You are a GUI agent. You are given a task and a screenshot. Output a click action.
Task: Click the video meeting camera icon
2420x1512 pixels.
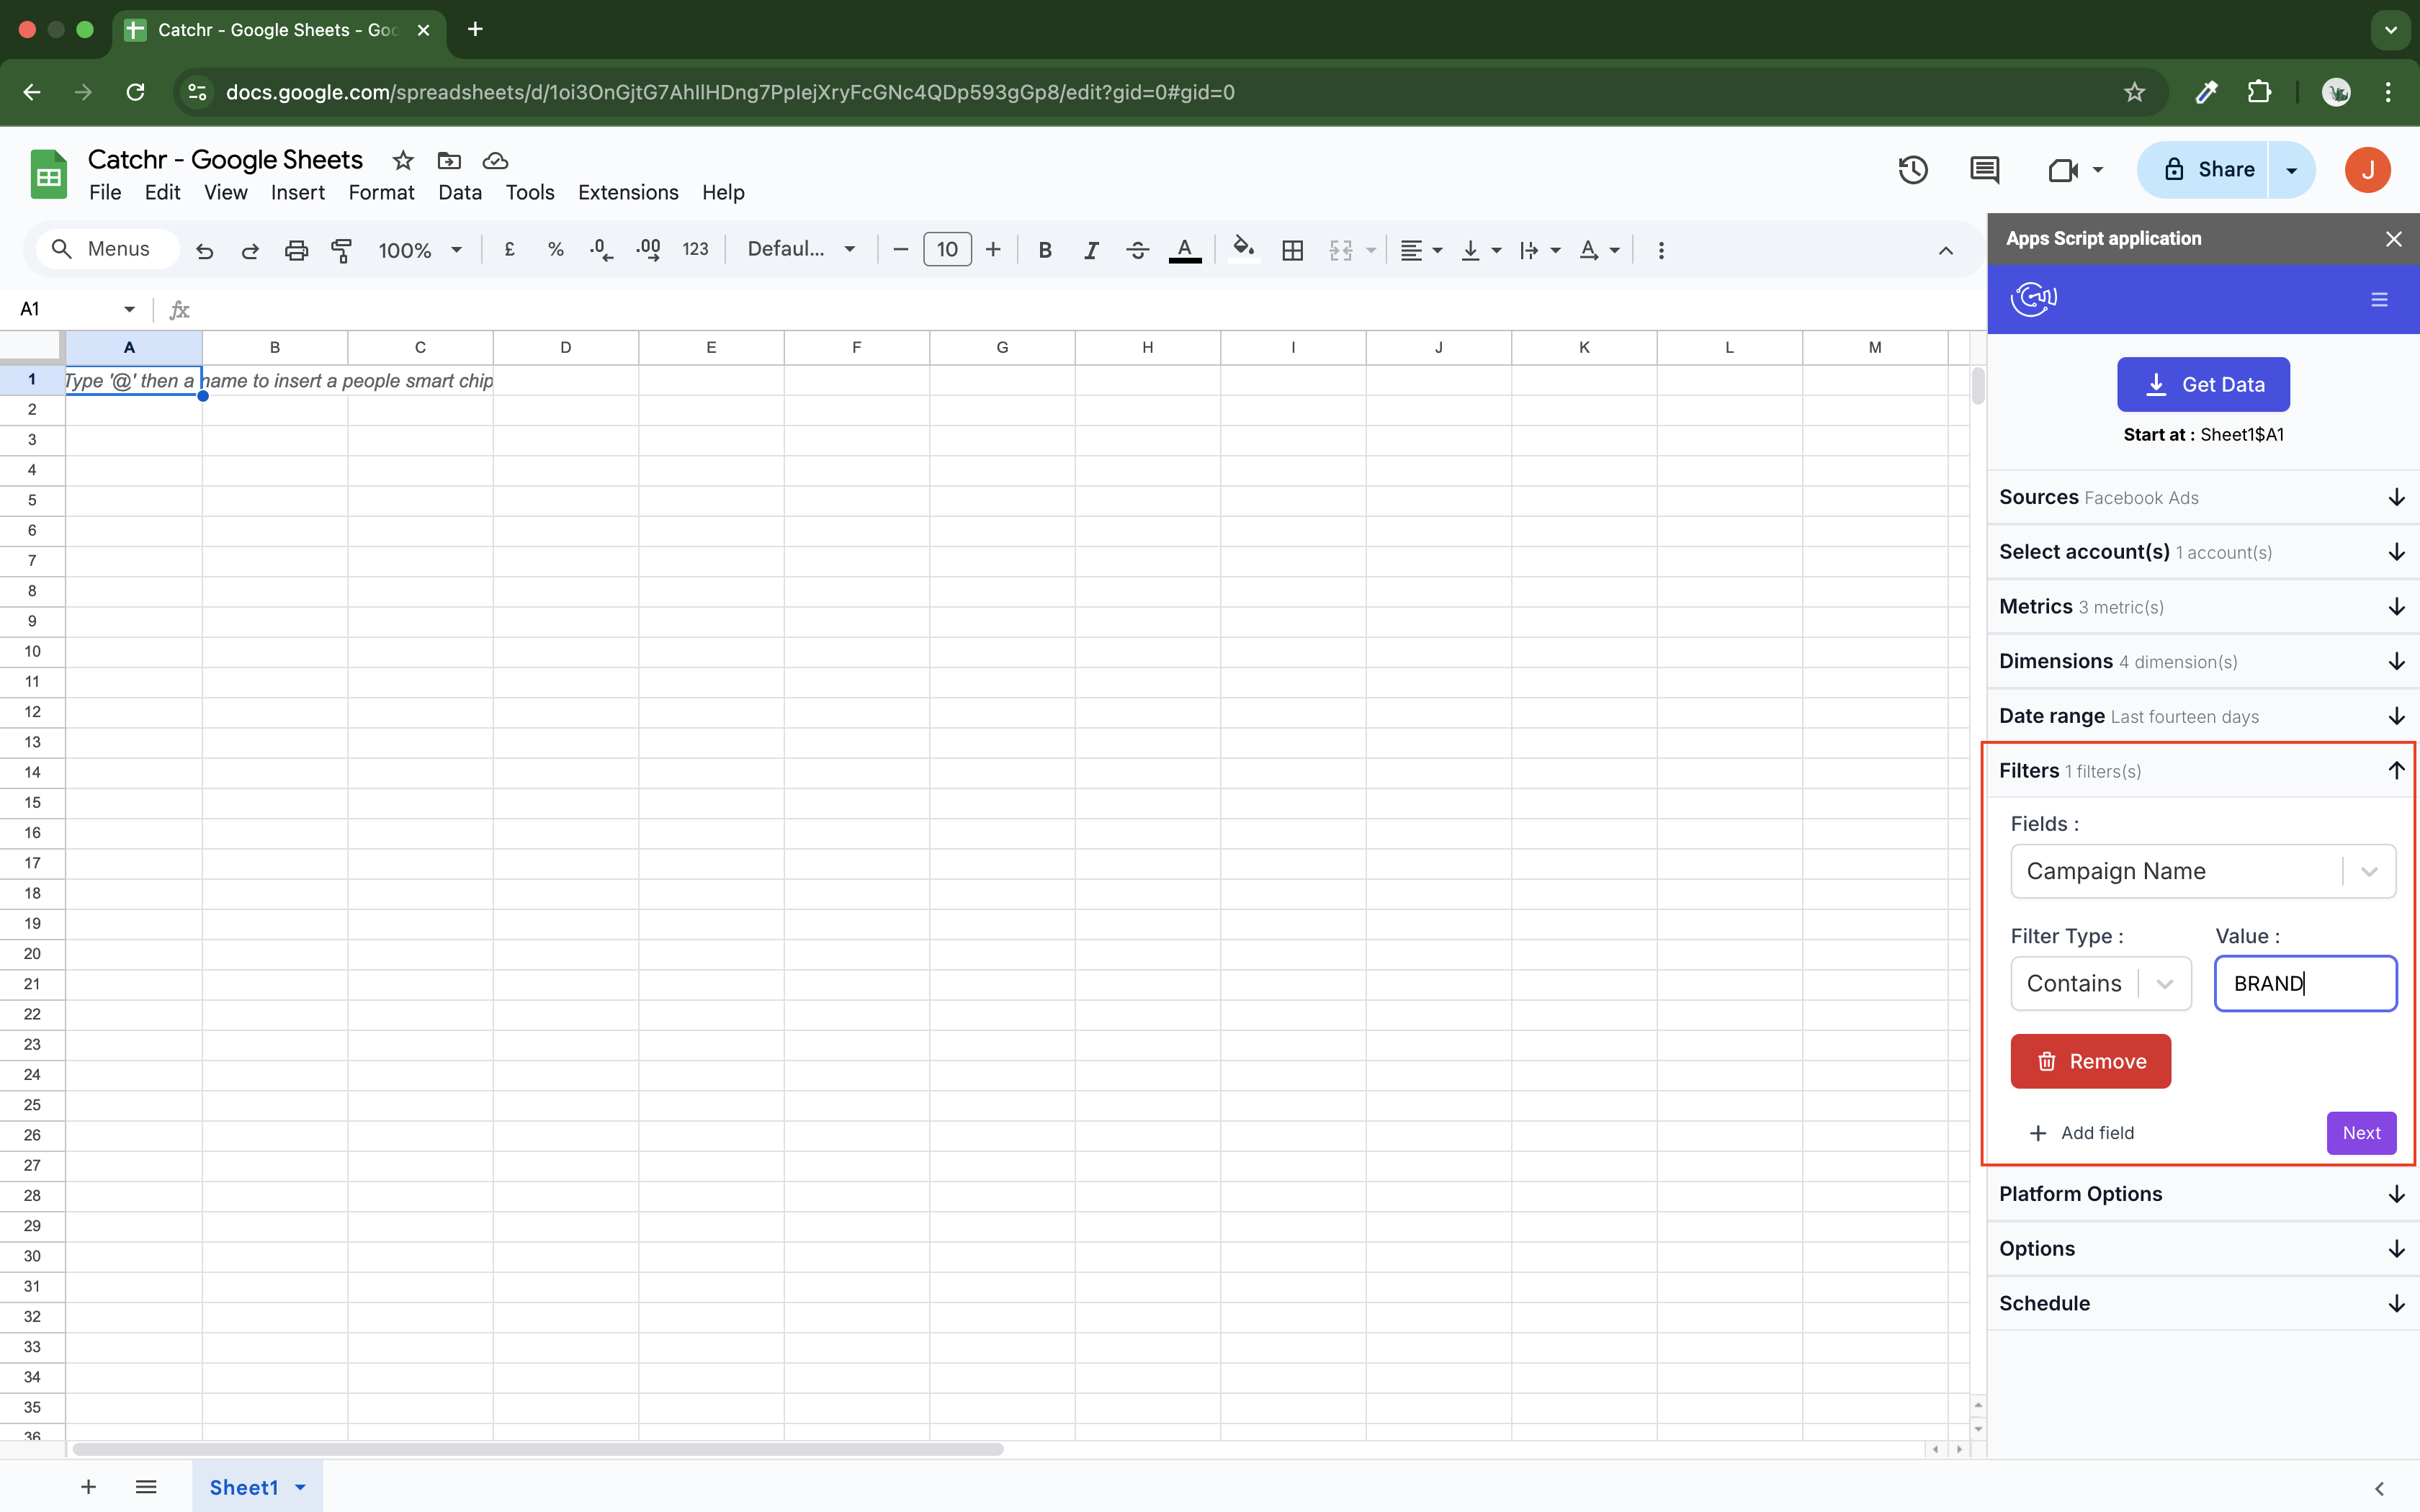point(2062,170)
